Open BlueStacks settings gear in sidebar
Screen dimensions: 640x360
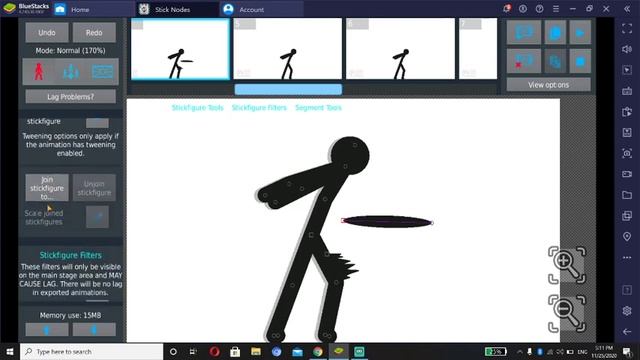(627, 311)
